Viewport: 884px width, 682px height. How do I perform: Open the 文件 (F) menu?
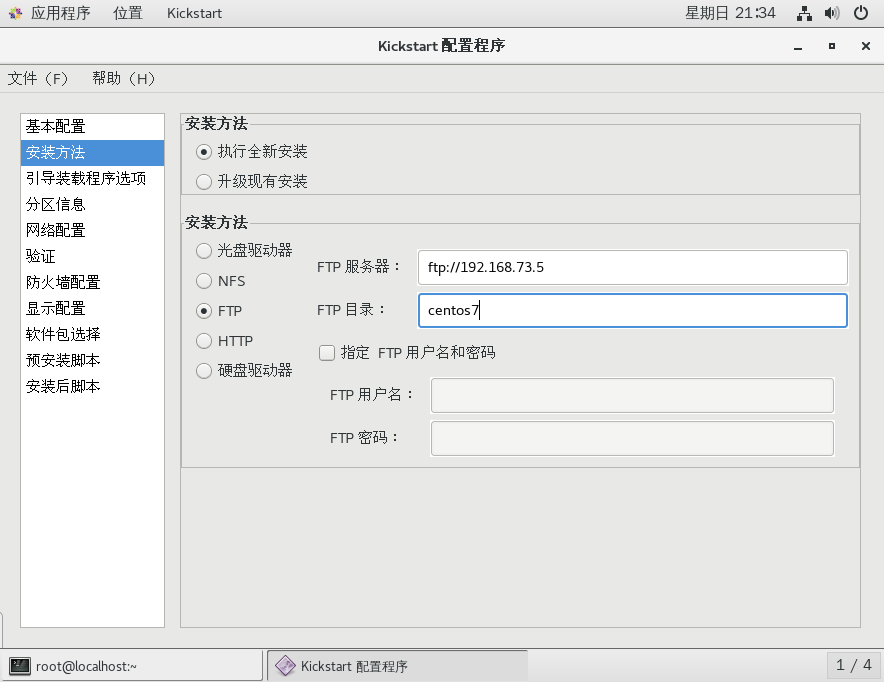pos(38,78)
